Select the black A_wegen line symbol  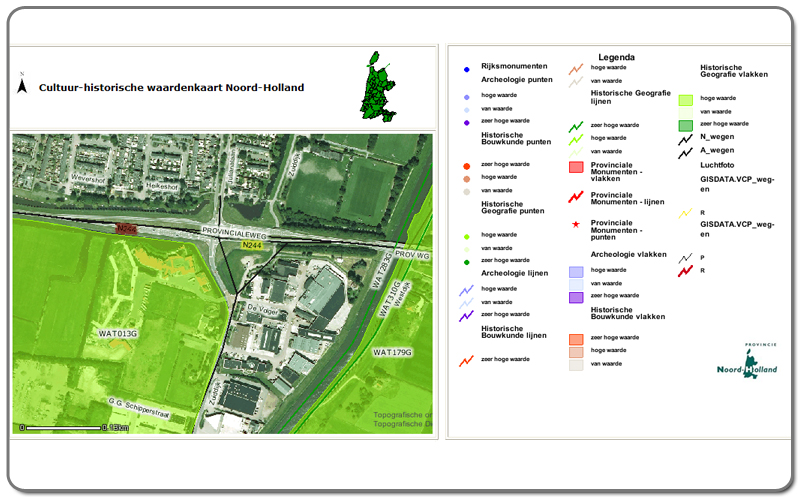pos(685,153)
